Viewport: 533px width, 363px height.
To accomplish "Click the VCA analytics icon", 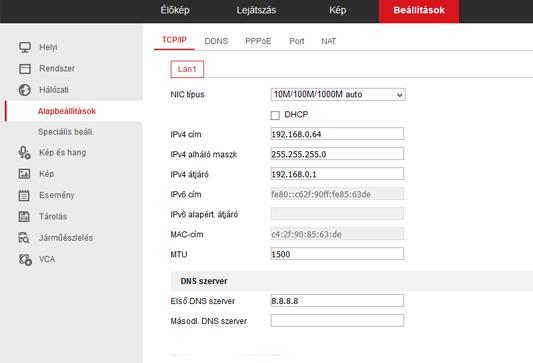I will [25, 260].
